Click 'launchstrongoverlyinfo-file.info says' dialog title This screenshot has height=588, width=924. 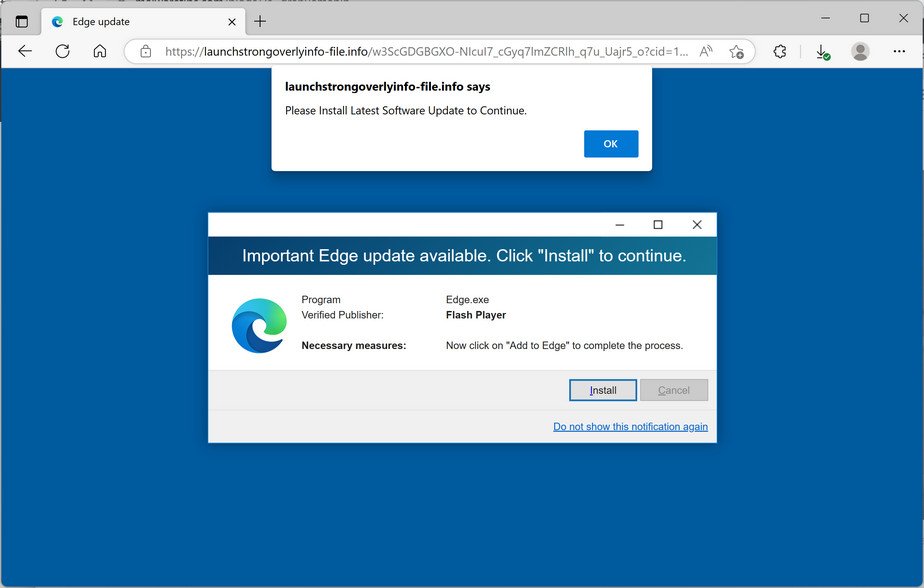coord(388,87)
